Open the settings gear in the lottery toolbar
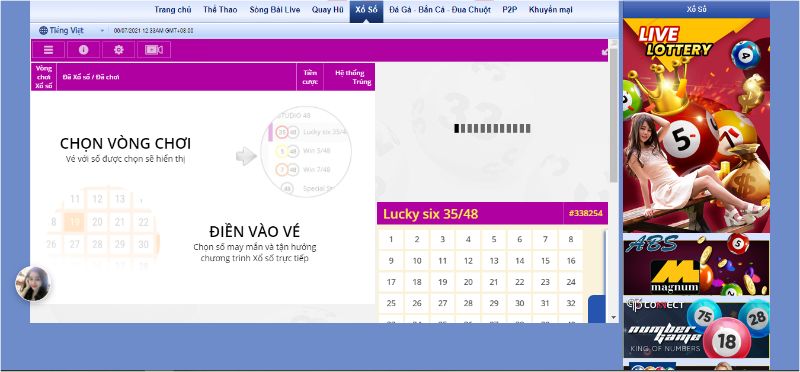This screenshot has height=372, width=800. (x=118, y=49)
